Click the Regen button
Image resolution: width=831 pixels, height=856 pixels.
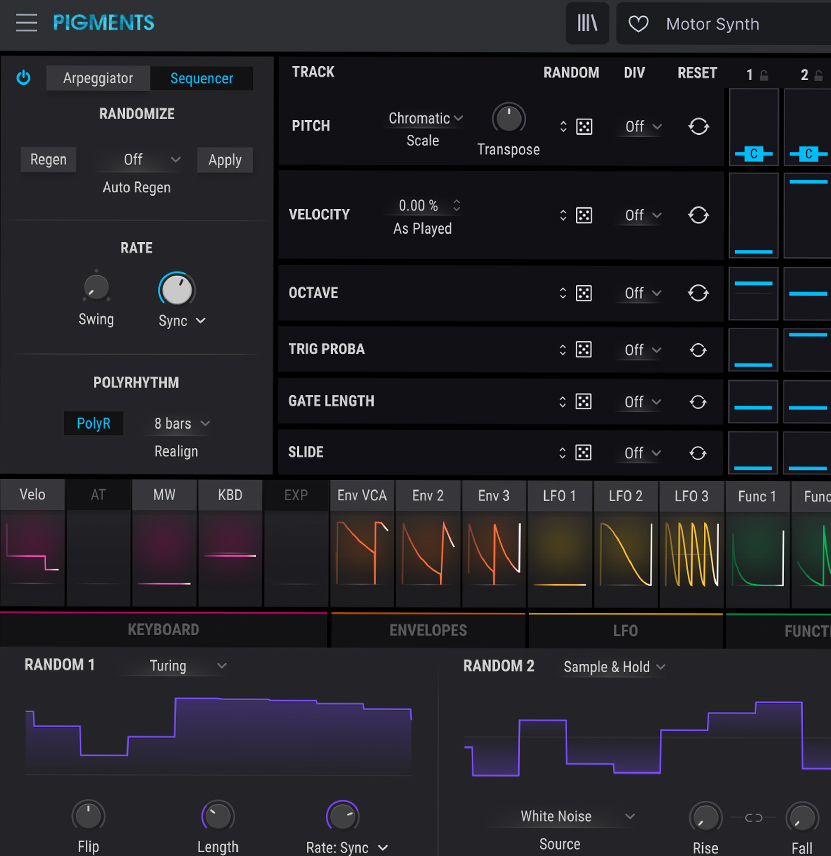pos(48,159)
